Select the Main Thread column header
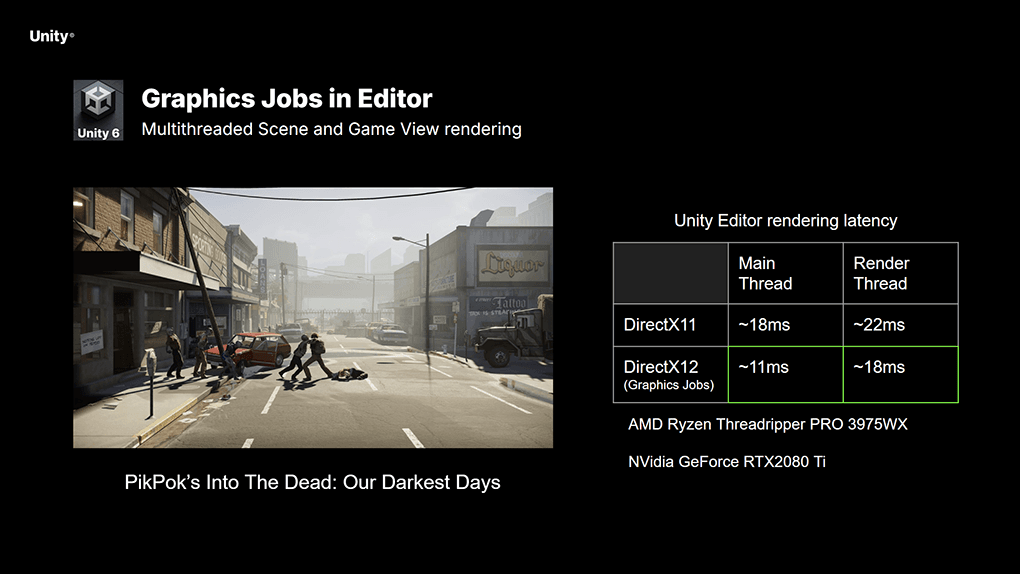The height and width of the screenshot is (574, 1020). click(785, 273)
